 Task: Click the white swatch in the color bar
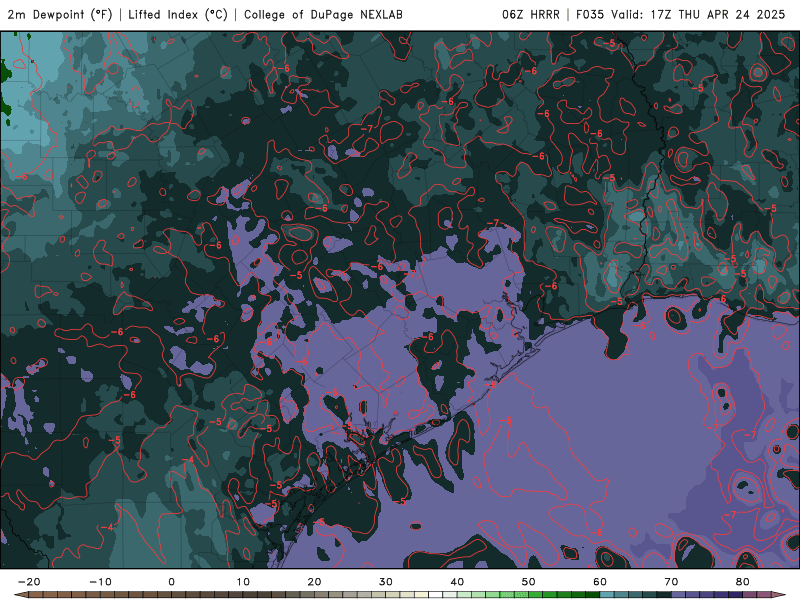435,594
